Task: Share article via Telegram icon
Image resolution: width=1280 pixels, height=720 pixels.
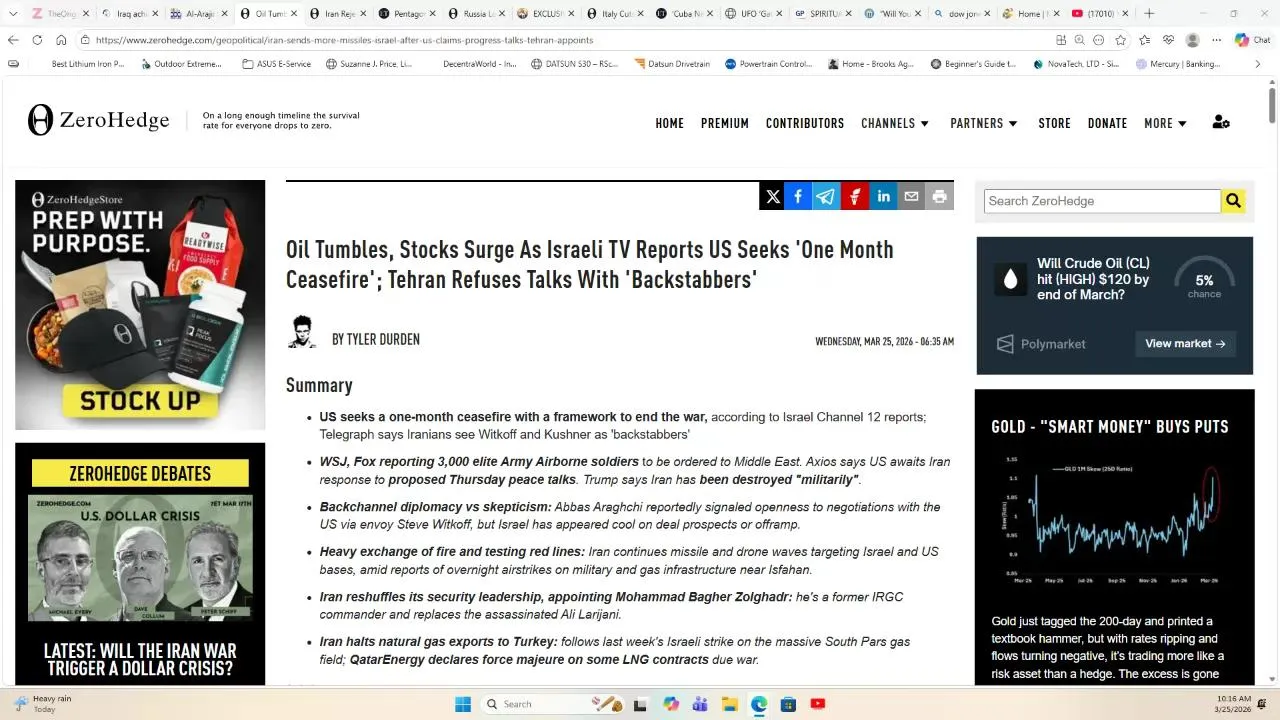Action: pyautogui.click(x=826, y=197)
